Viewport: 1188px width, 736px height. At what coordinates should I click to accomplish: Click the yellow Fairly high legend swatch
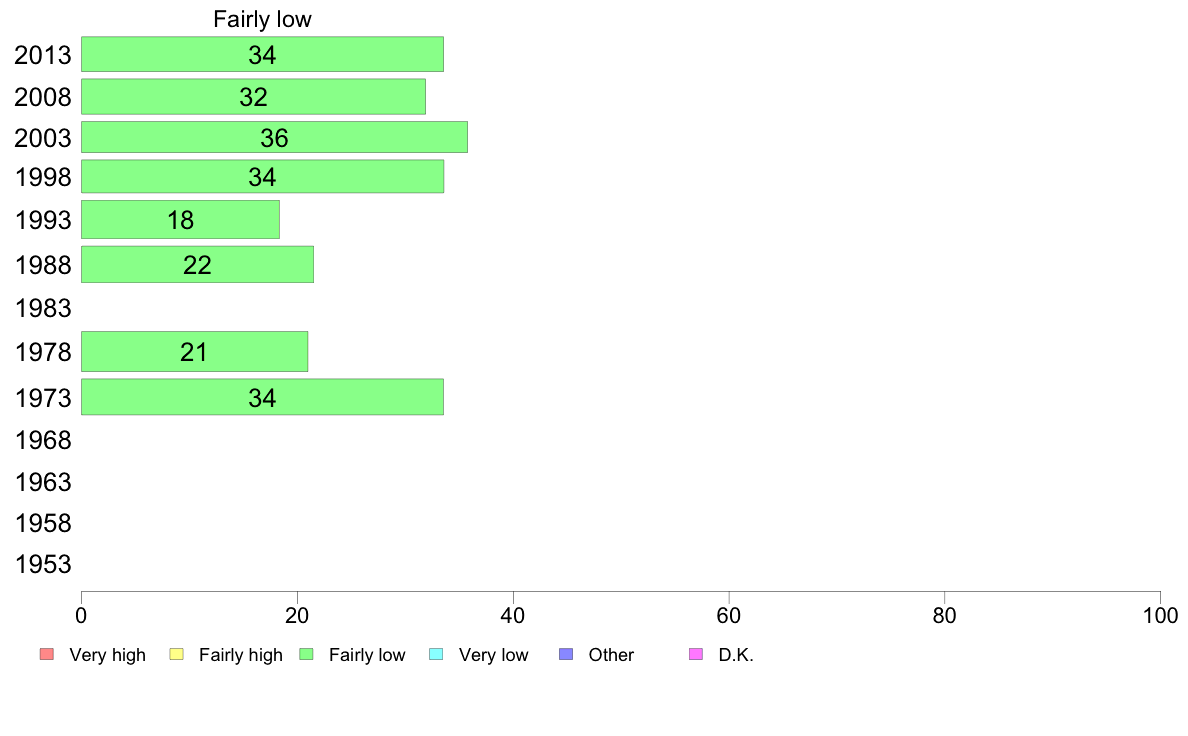point(177,654)
